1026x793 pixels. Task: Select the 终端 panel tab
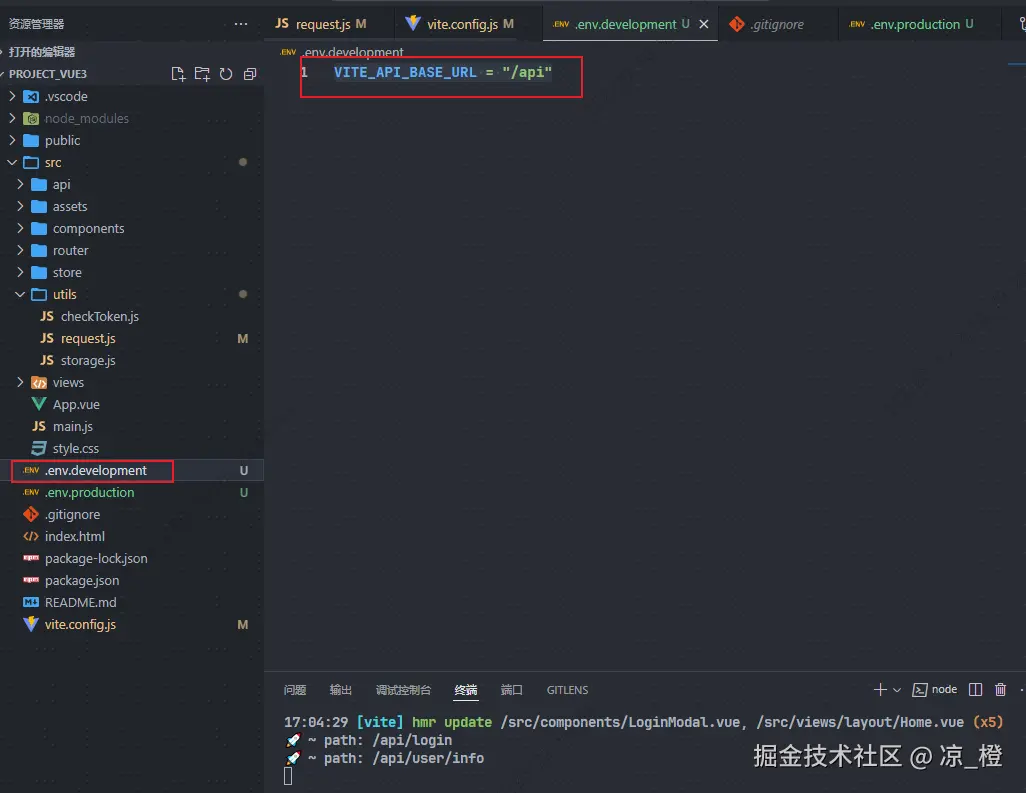pyautogui.click(x=466, y=690)
